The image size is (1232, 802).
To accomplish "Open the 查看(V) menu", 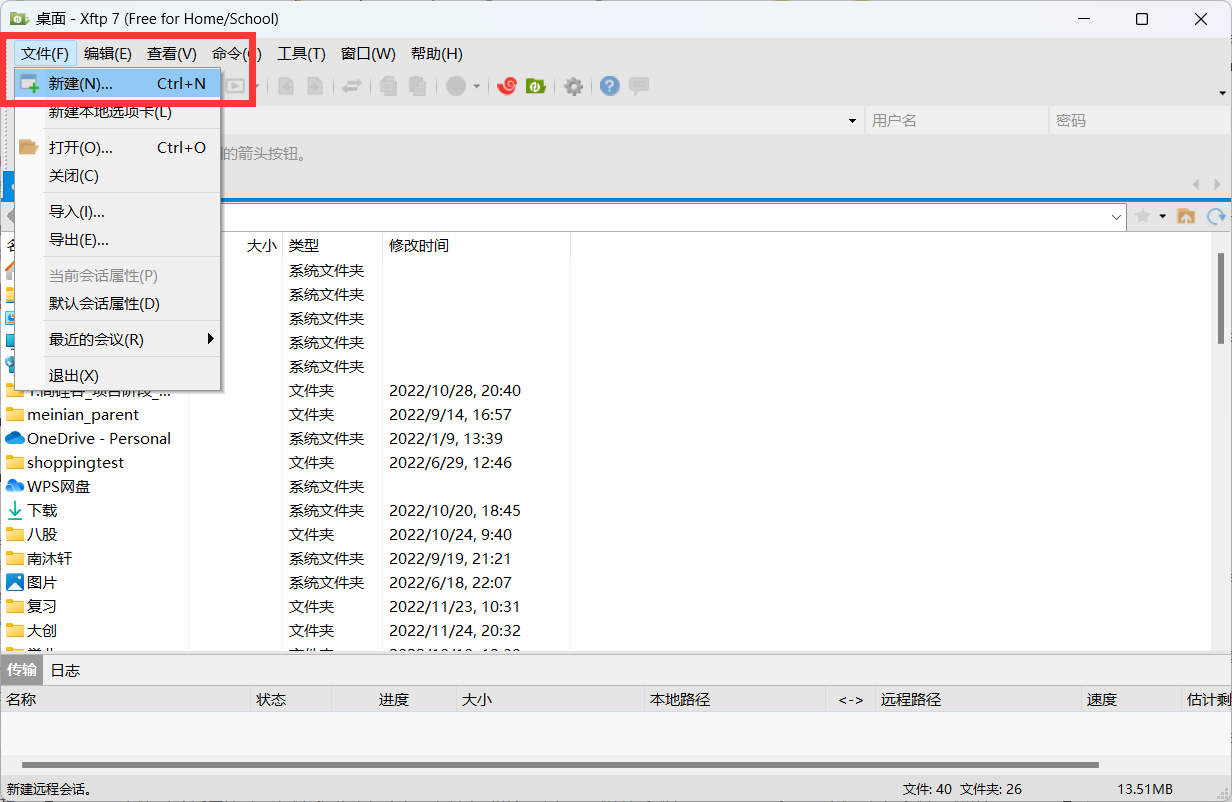I will [172, 54].
